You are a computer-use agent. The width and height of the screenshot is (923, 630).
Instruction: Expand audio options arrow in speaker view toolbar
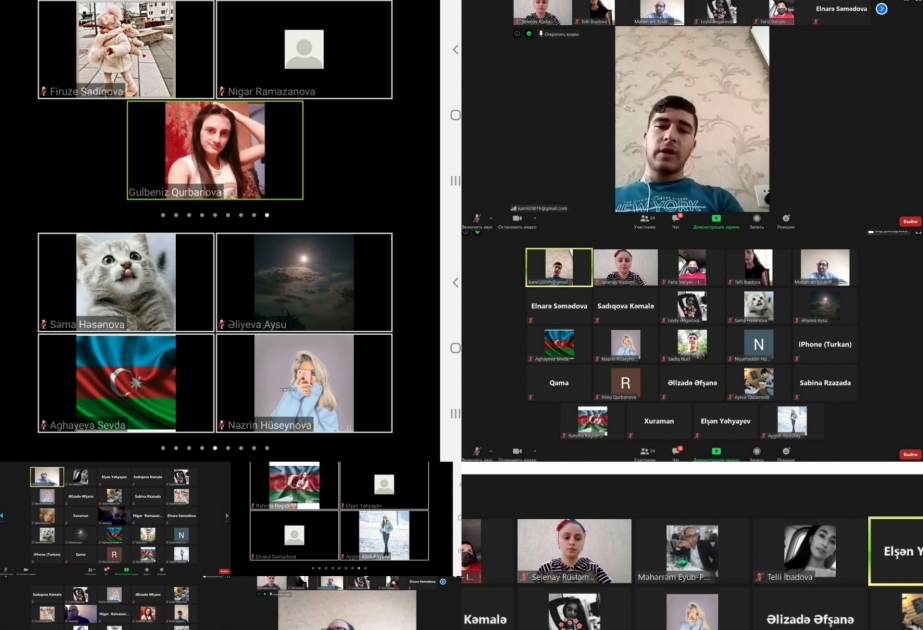[x=491, y=218]
